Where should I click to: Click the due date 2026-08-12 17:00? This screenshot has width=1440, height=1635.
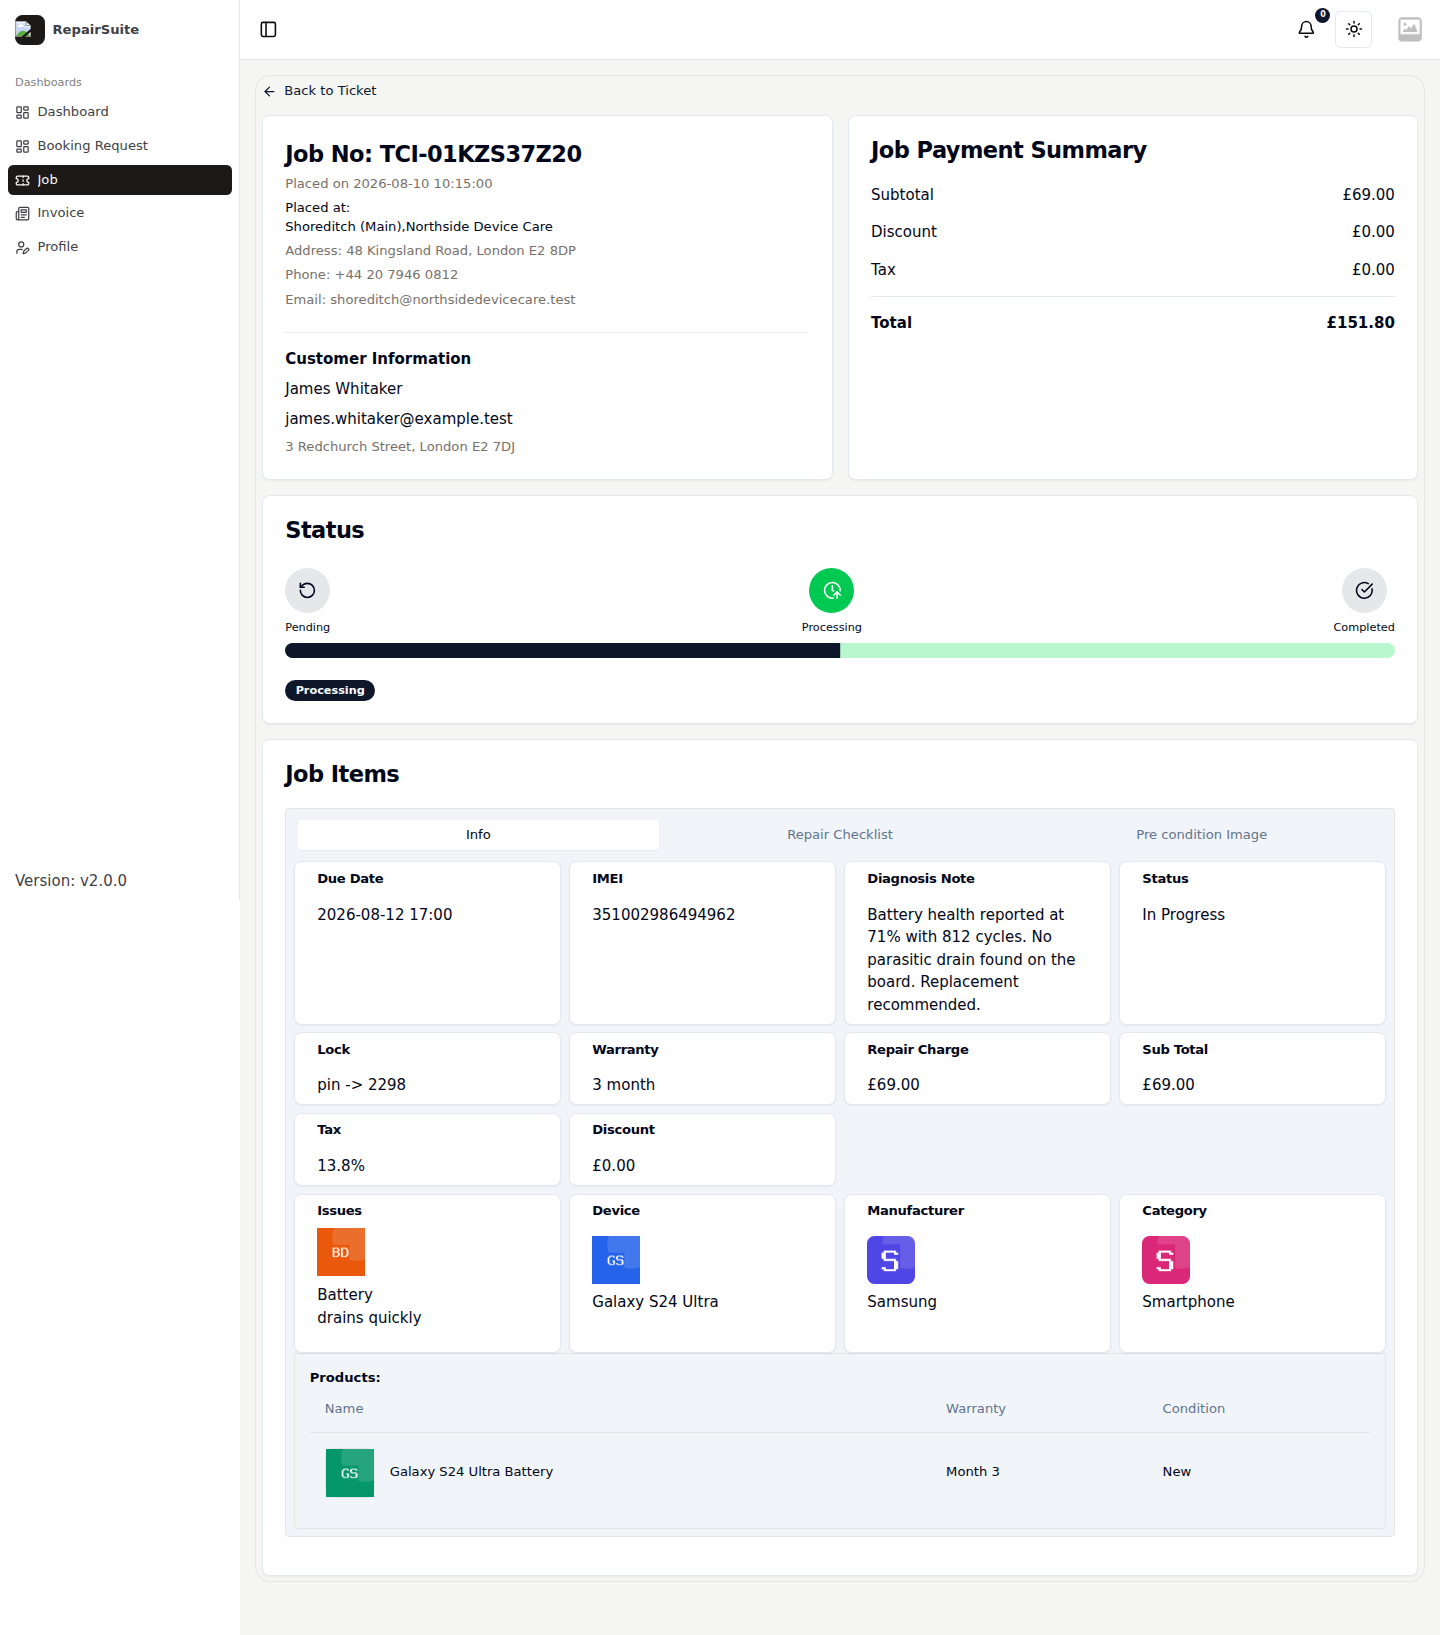coord(384,915)
